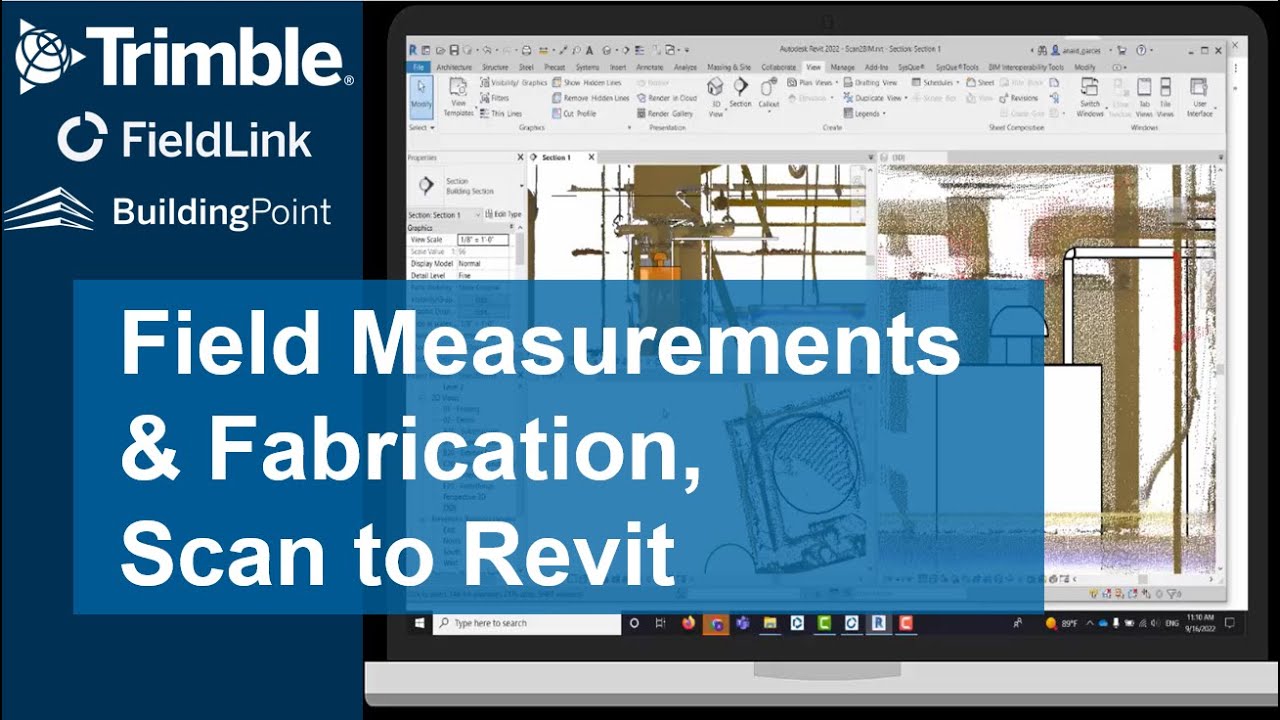The width and height of the screenshot is (1280, 720).
Task: Open Revisions dialog
Action: [x=1019, y=98]
